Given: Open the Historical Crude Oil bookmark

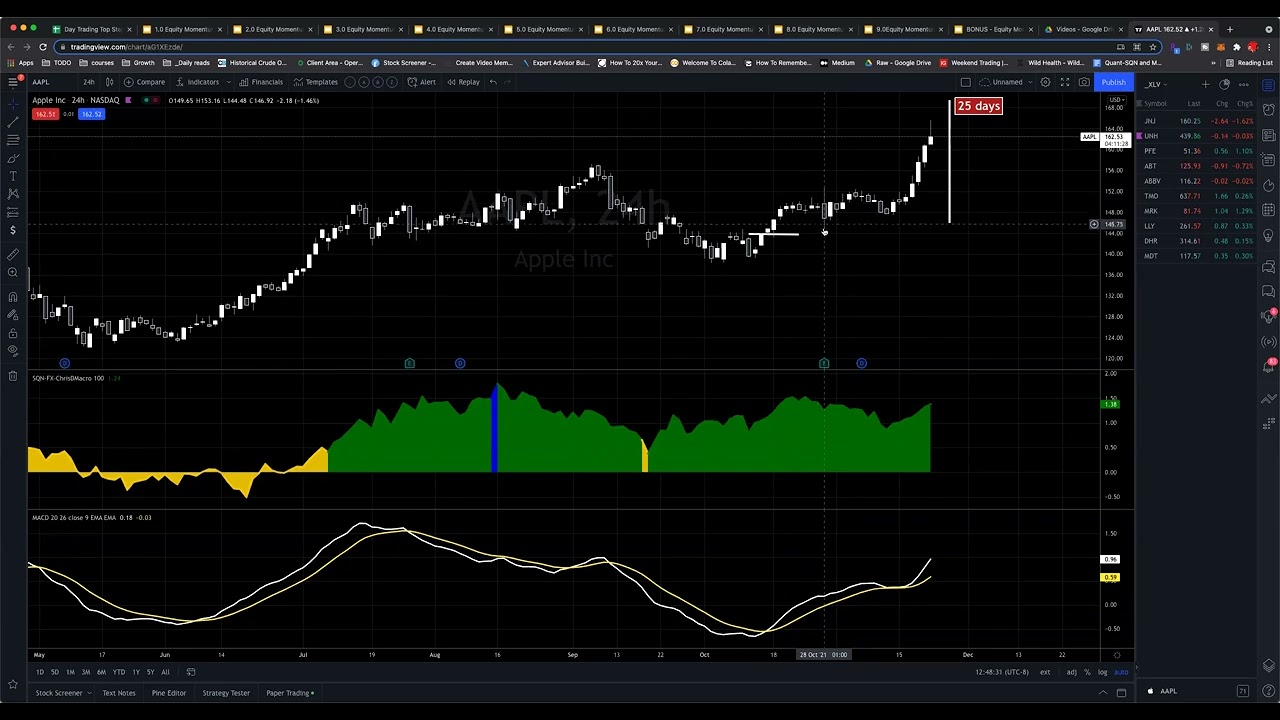Looking at the screenshot, I should [251, 63].
